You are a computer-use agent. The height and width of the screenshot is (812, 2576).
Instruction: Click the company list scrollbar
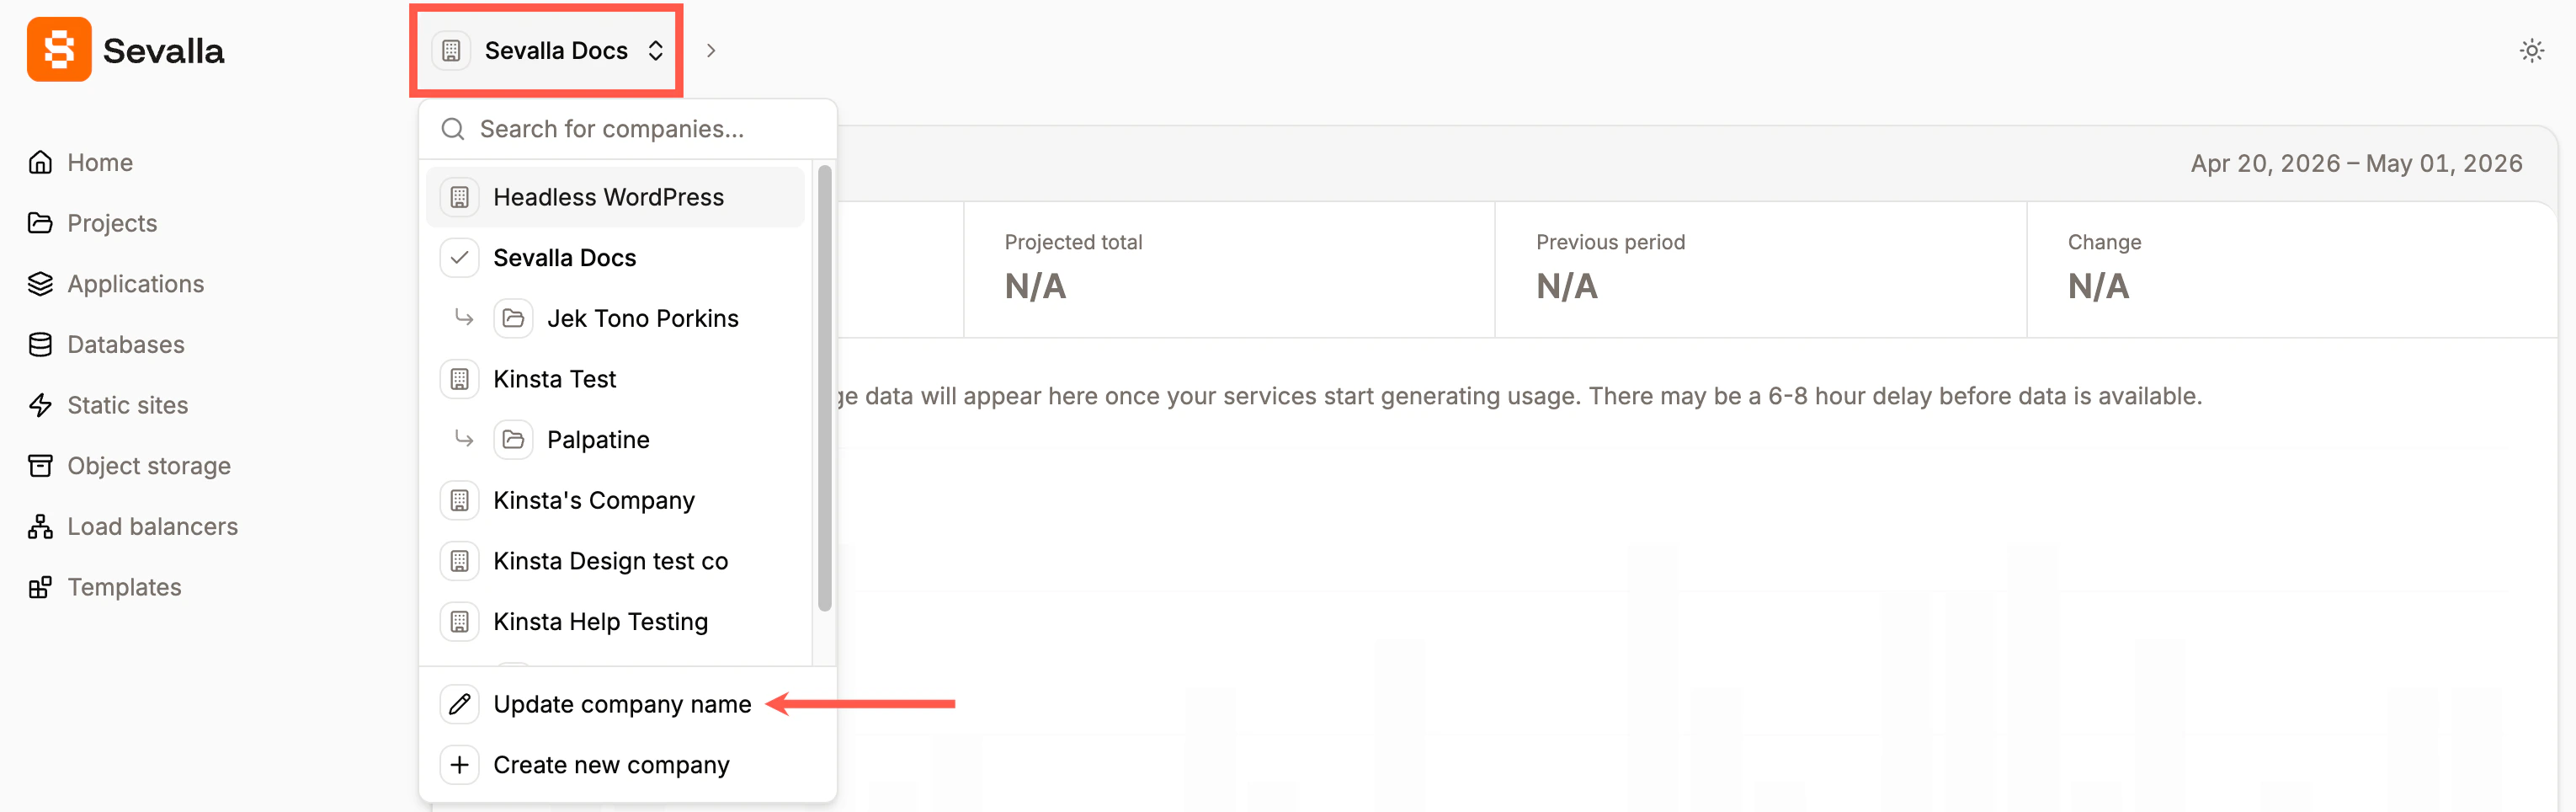pyautogui.click(x=824, y=388)
